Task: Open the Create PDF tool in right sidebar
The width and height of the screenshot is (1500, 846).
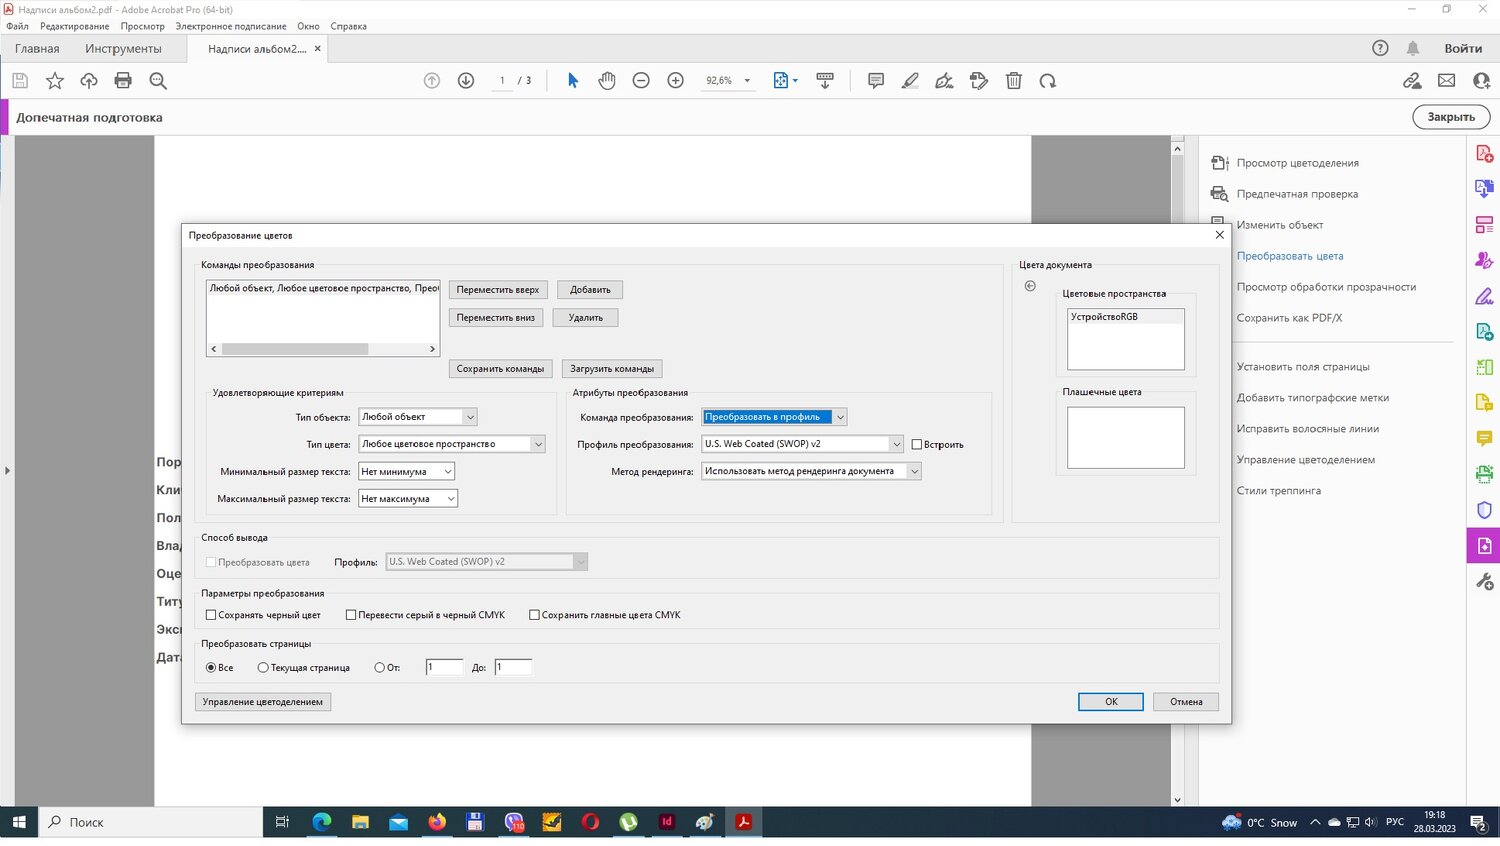Action: (1485, 154)
